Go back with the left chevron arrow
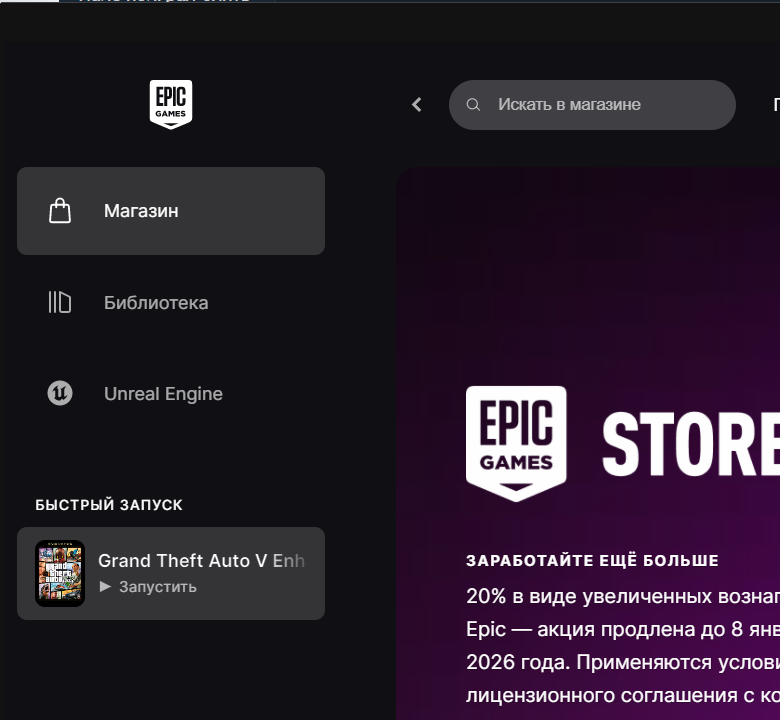 click(x=417, y=104)
